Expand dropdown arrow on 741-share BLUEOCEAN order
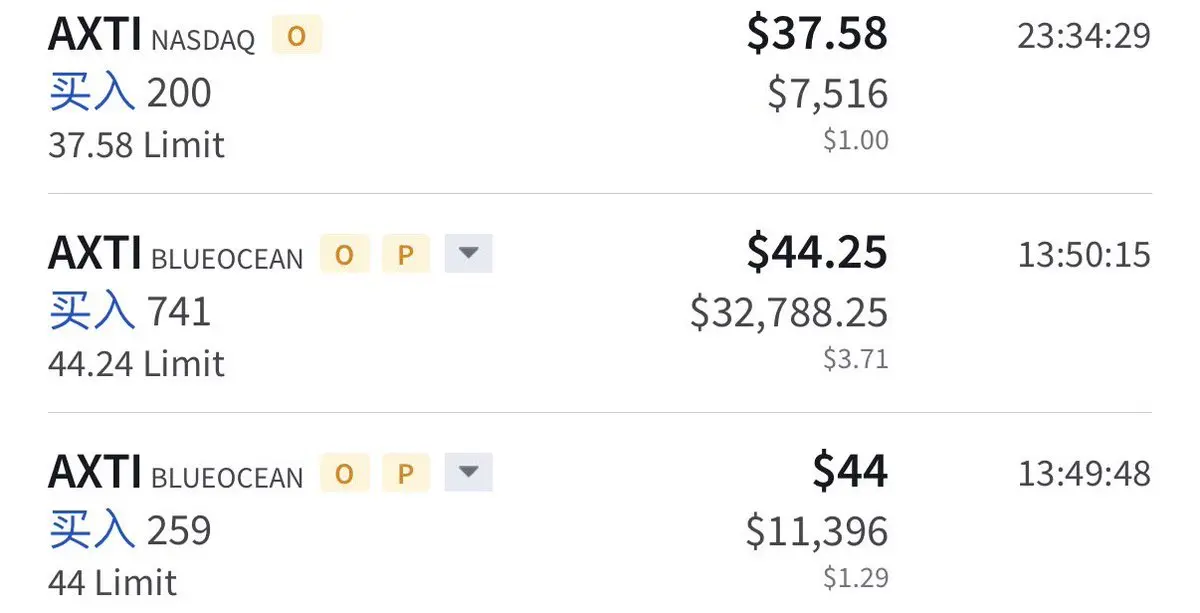1200x613 pixels. pyautogui.click(x=468, y=255)
